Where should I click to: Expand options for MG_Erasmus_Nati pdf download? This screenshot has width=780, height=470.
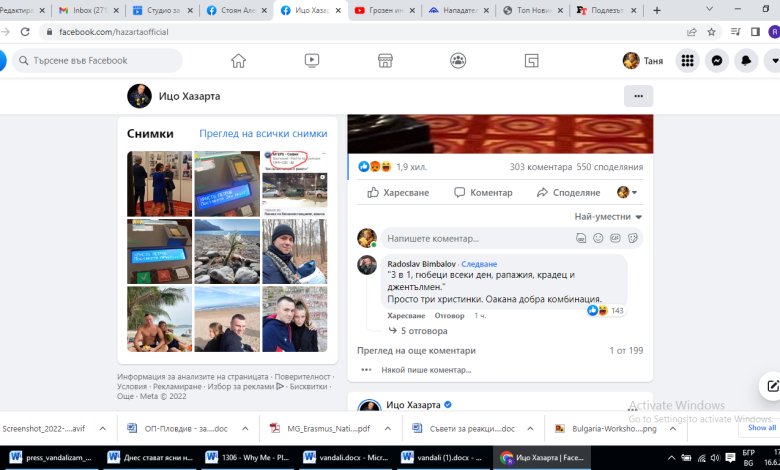pyautogui.click(x=388, y=428)
